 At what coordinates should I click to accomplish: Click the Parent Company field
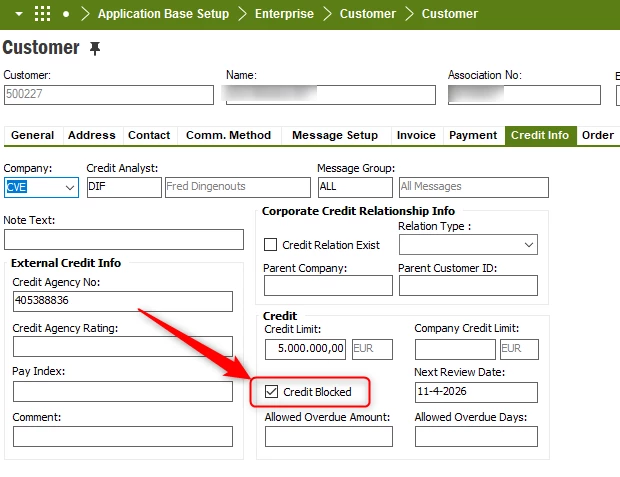point(328,285)
